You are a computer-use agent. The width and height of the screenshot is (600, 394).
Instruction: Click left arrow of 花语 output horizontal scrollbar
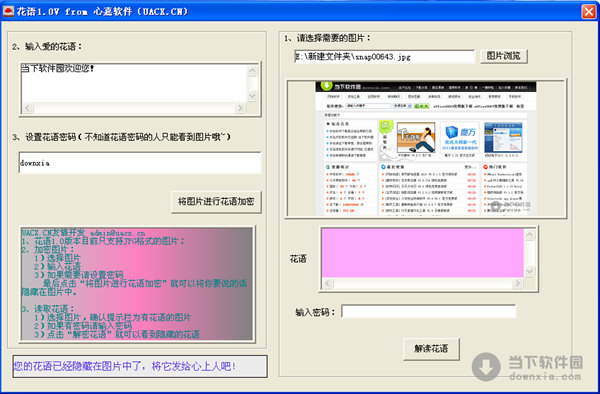click(328, 283)
